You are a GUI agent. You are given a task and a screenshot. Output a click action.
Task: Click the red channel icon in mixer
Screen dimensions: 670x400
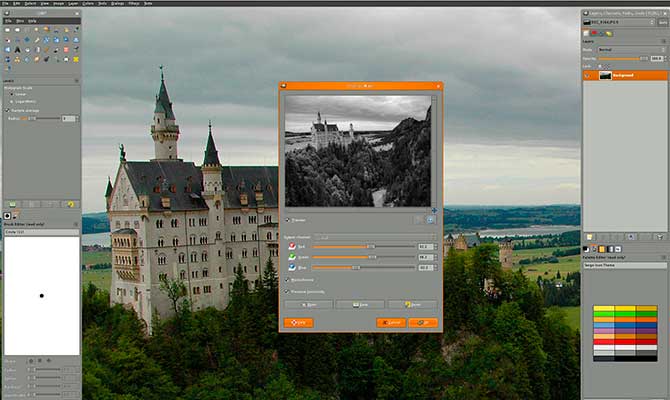tap(292, 246)
